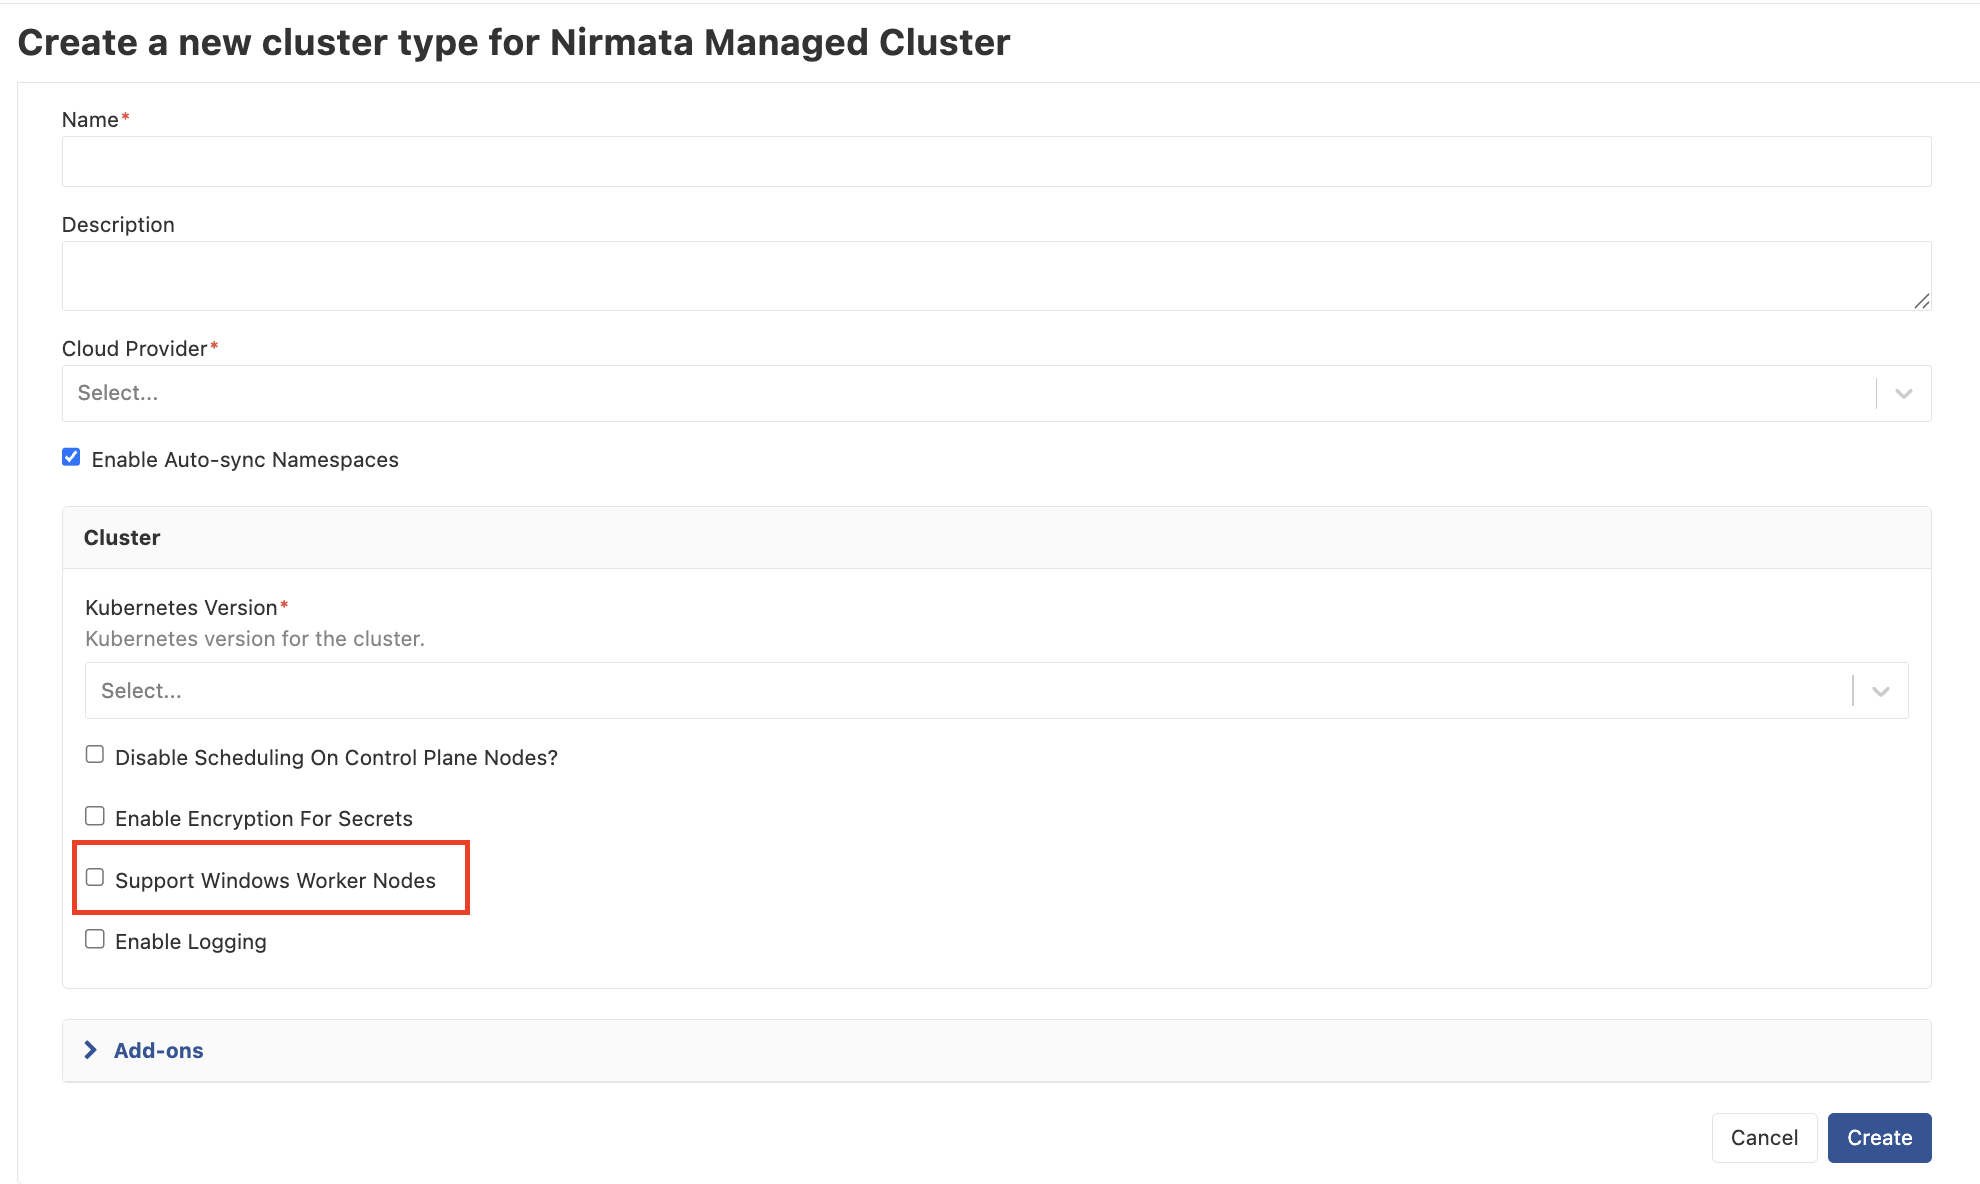Uncheck Enable Auto-sync Namespaces checkbox
This screenshot has width=1980, height=1184.
coord(71,457)
